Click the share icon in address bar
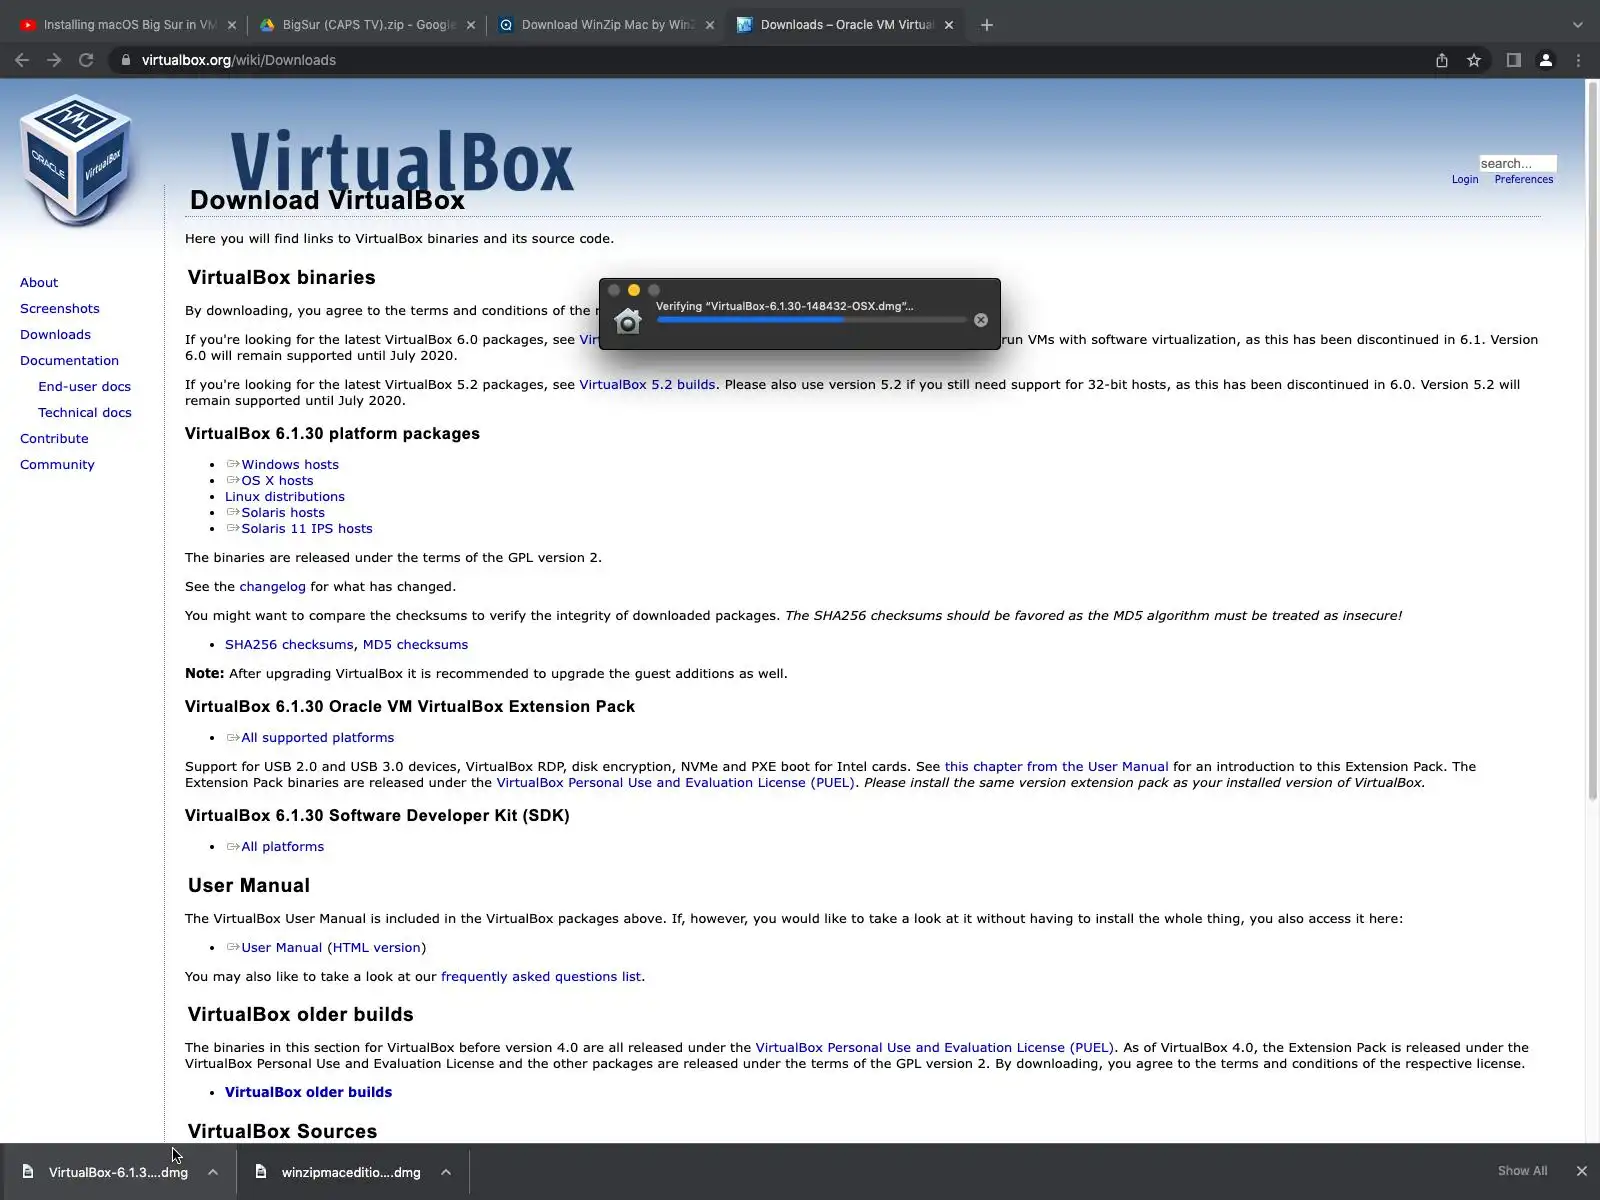 click(1442, 60)
